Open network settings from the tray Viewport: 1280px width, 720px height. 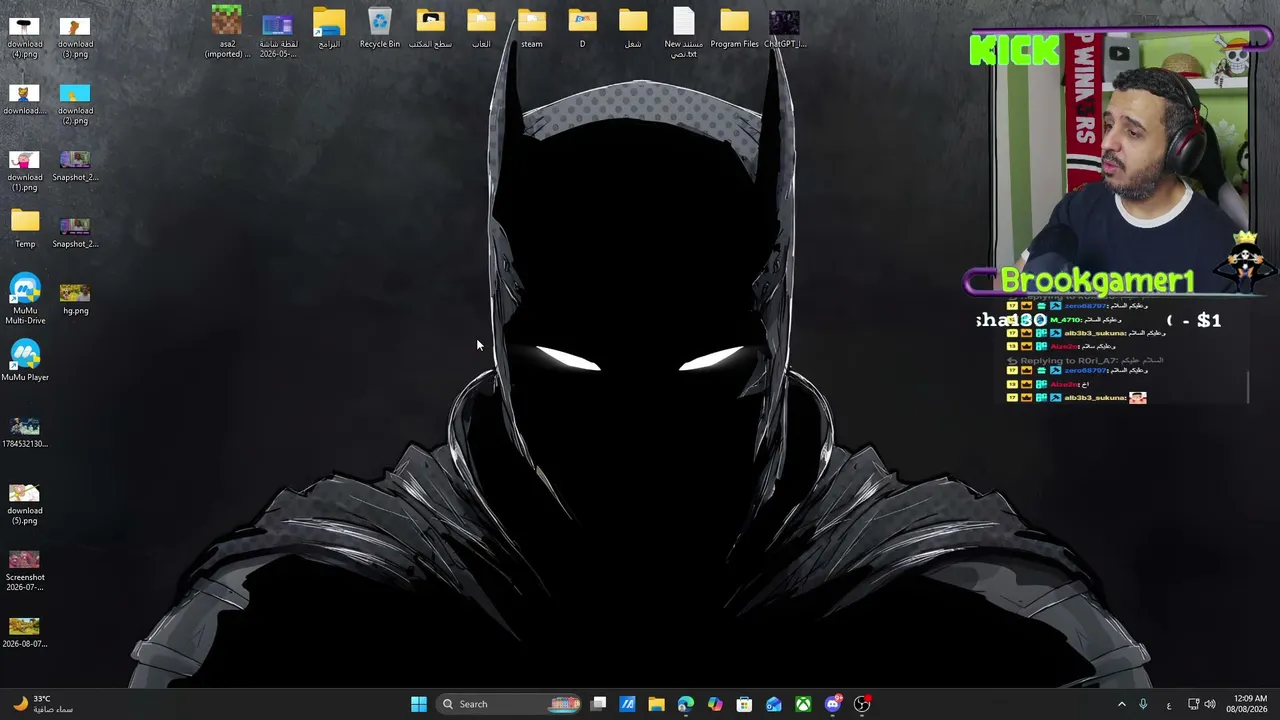coord(1194,705)
